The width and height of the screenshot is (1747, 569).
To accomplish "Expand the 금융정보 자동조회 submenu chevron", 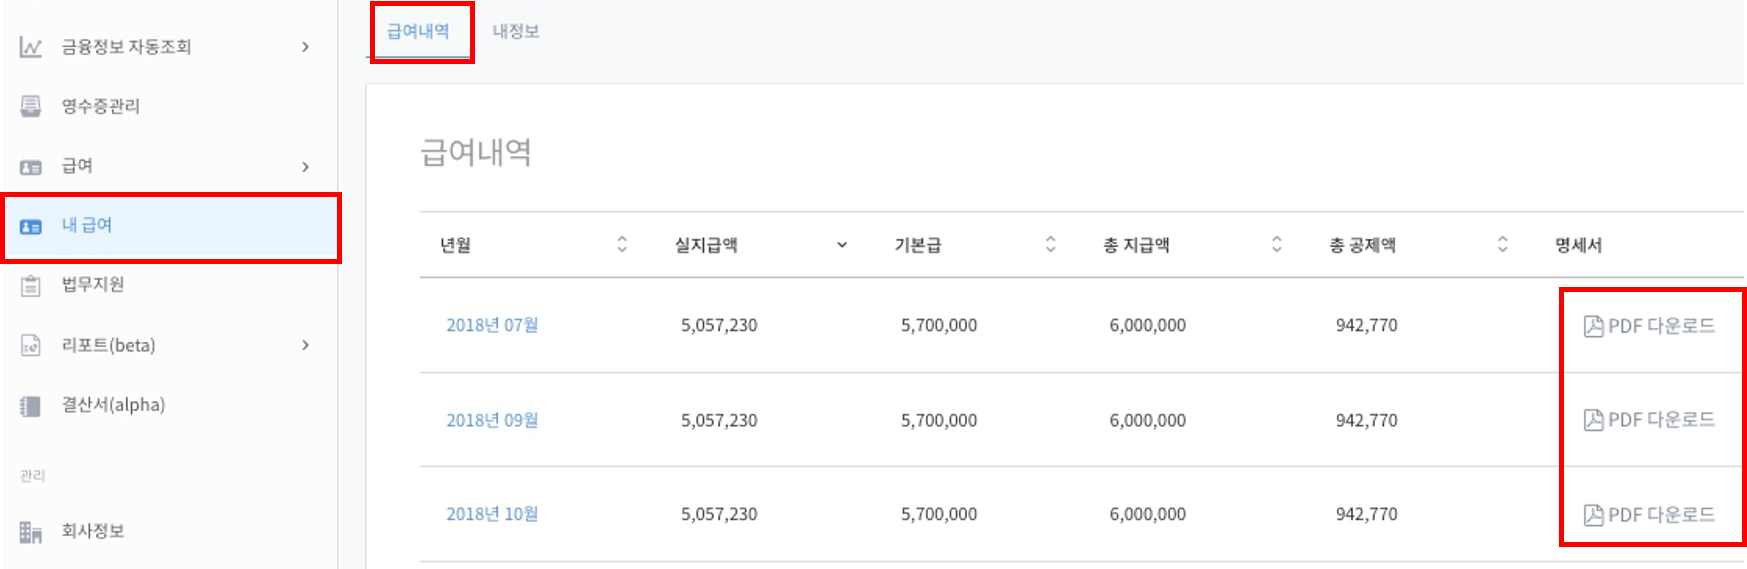I will (305, 47).
